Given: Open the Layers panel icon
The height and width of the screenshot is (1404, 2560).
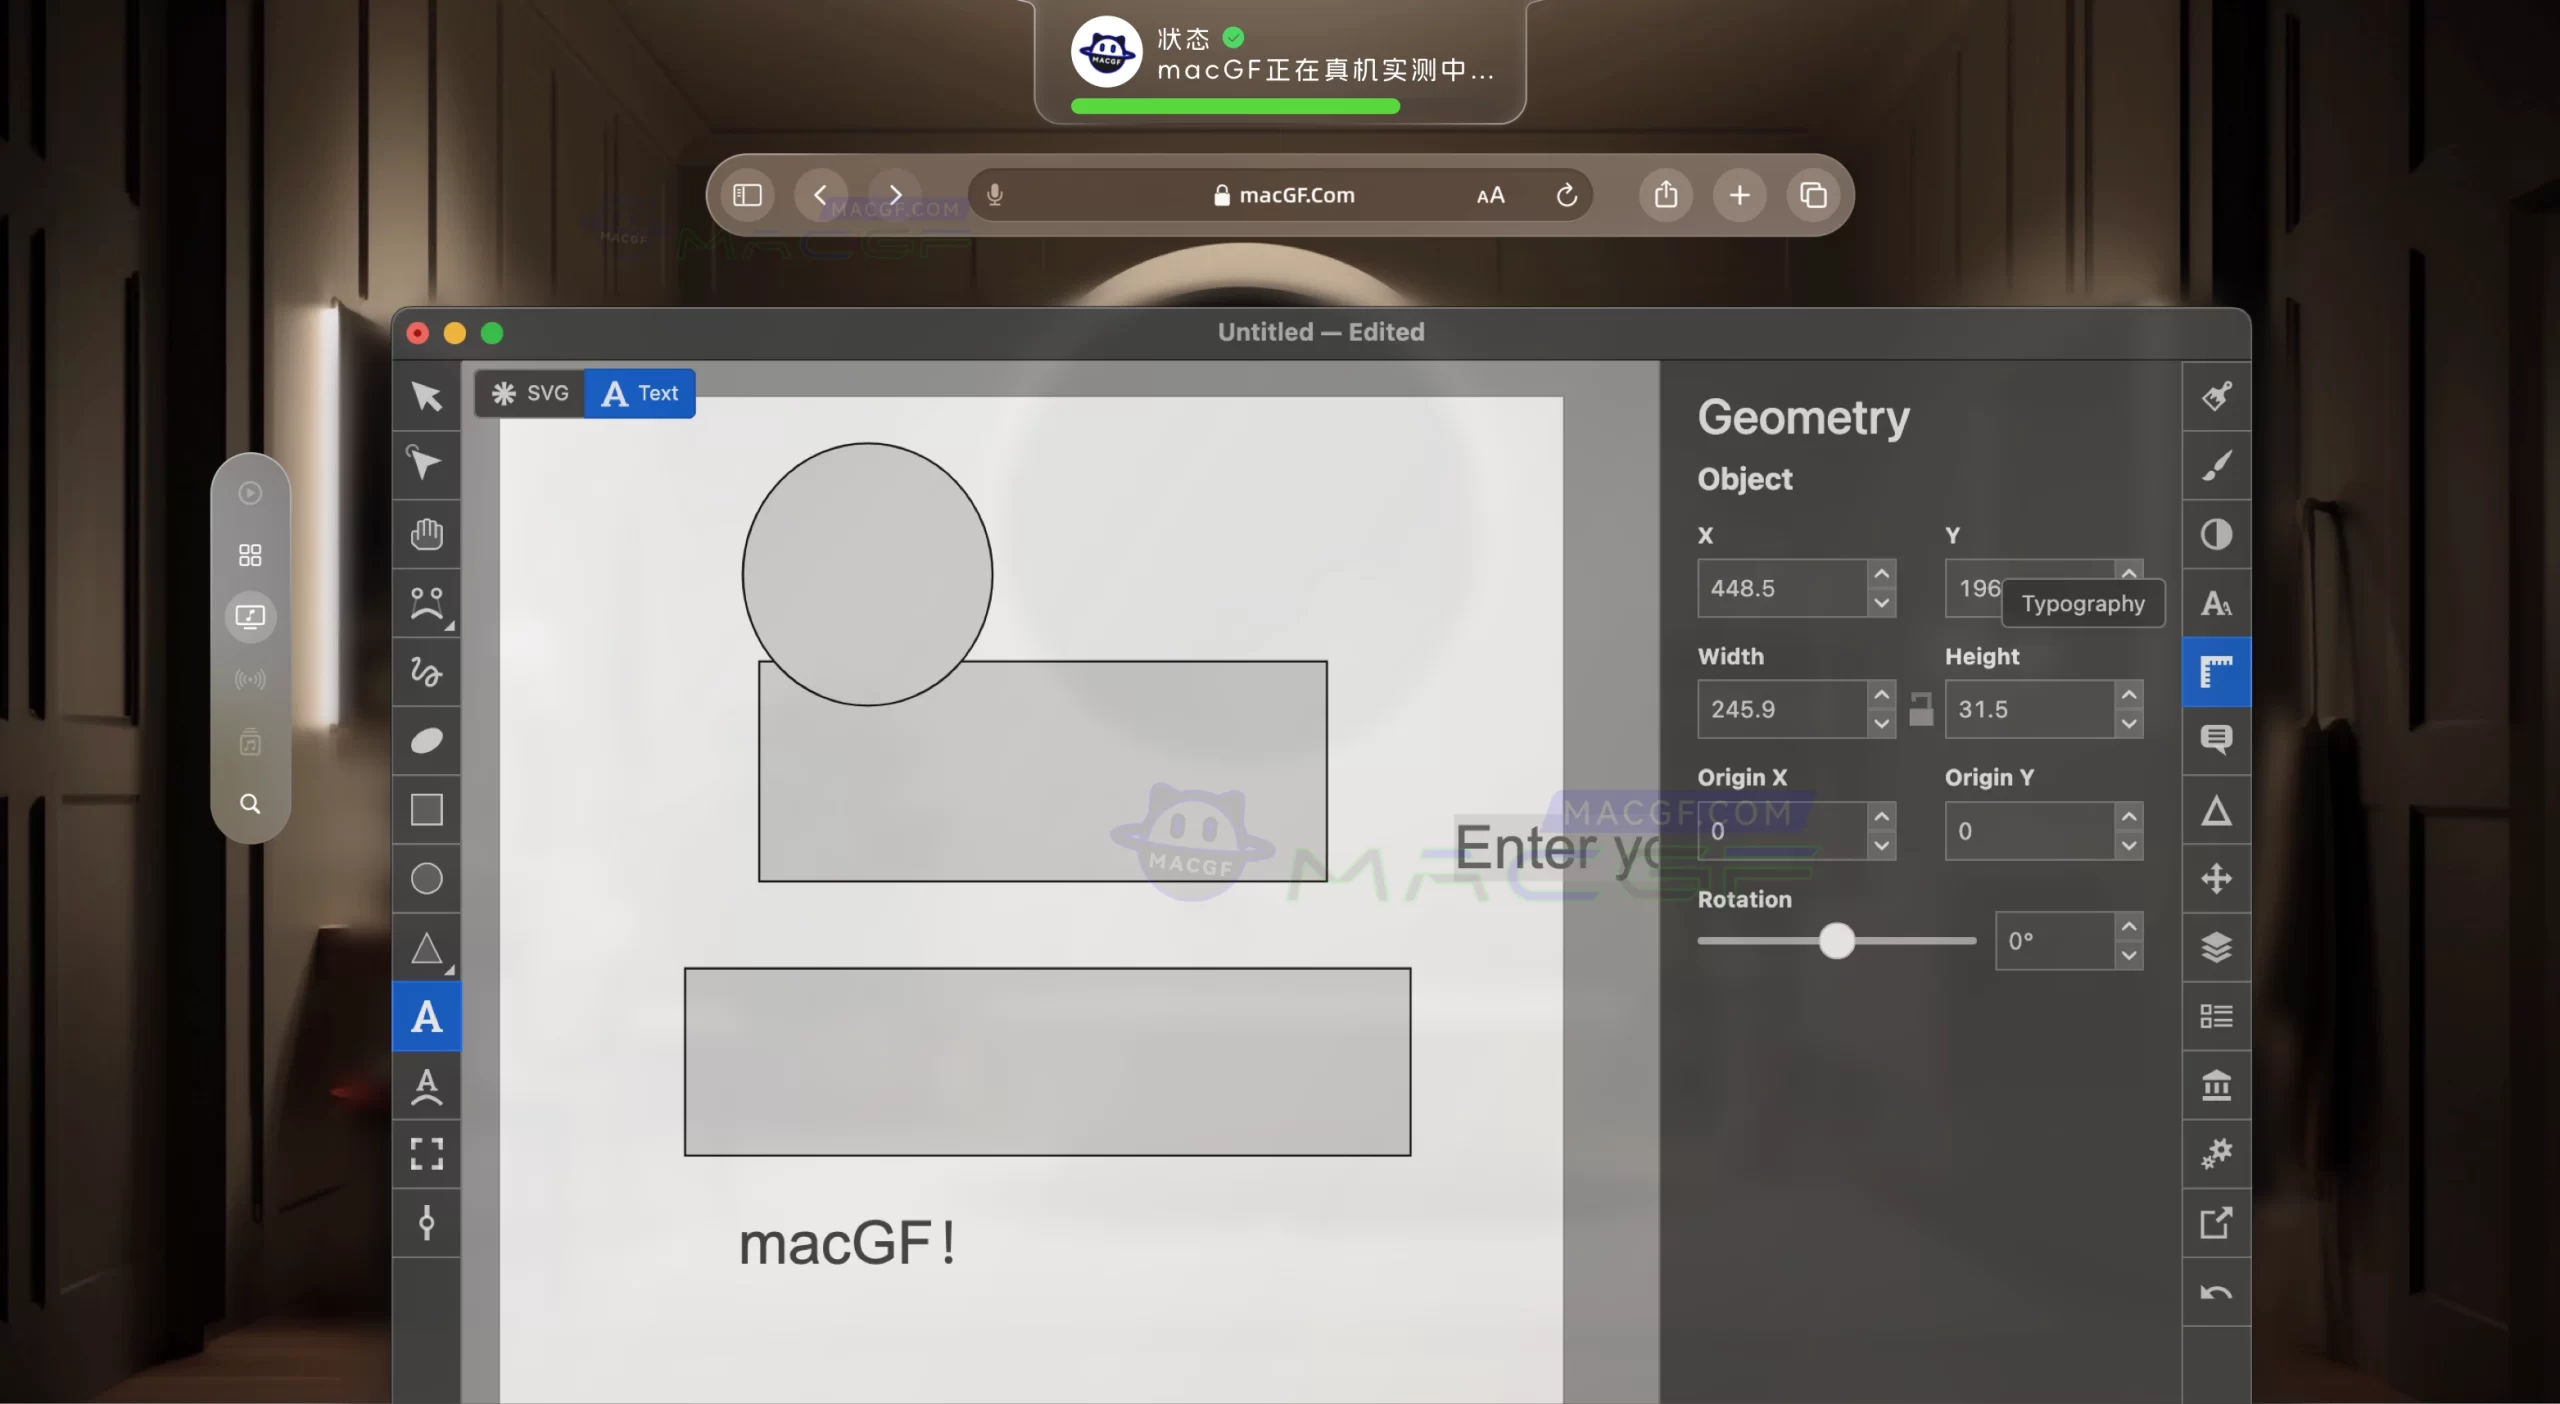Looking at the screenshot, I should pos(2216,948).
